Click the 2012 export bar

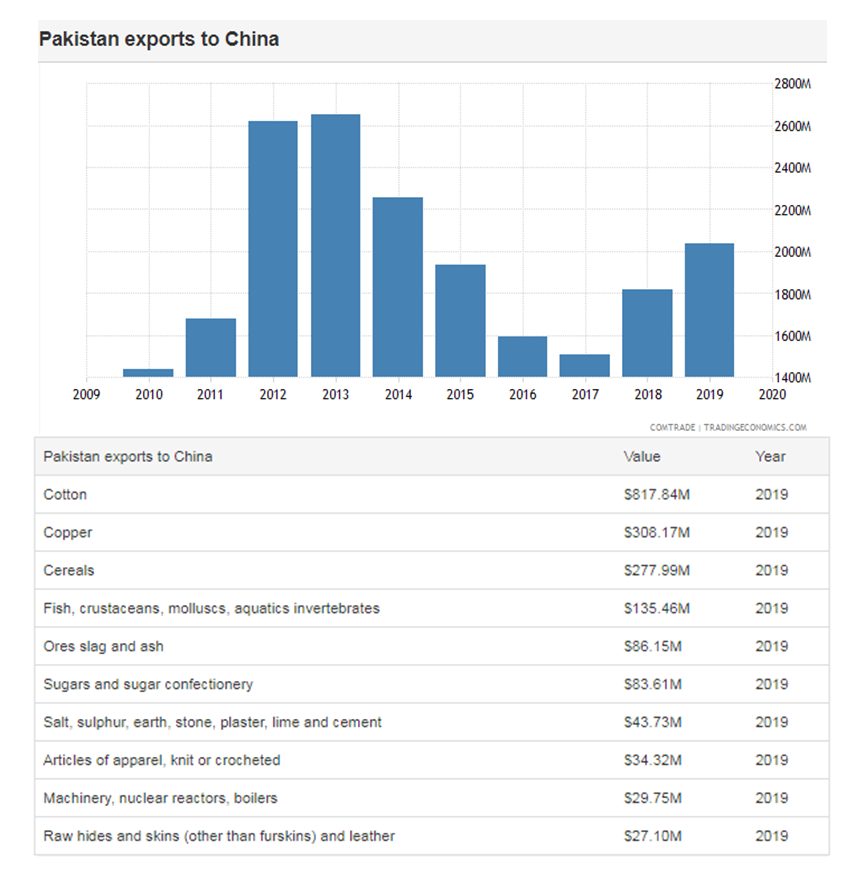coord(273,248)
